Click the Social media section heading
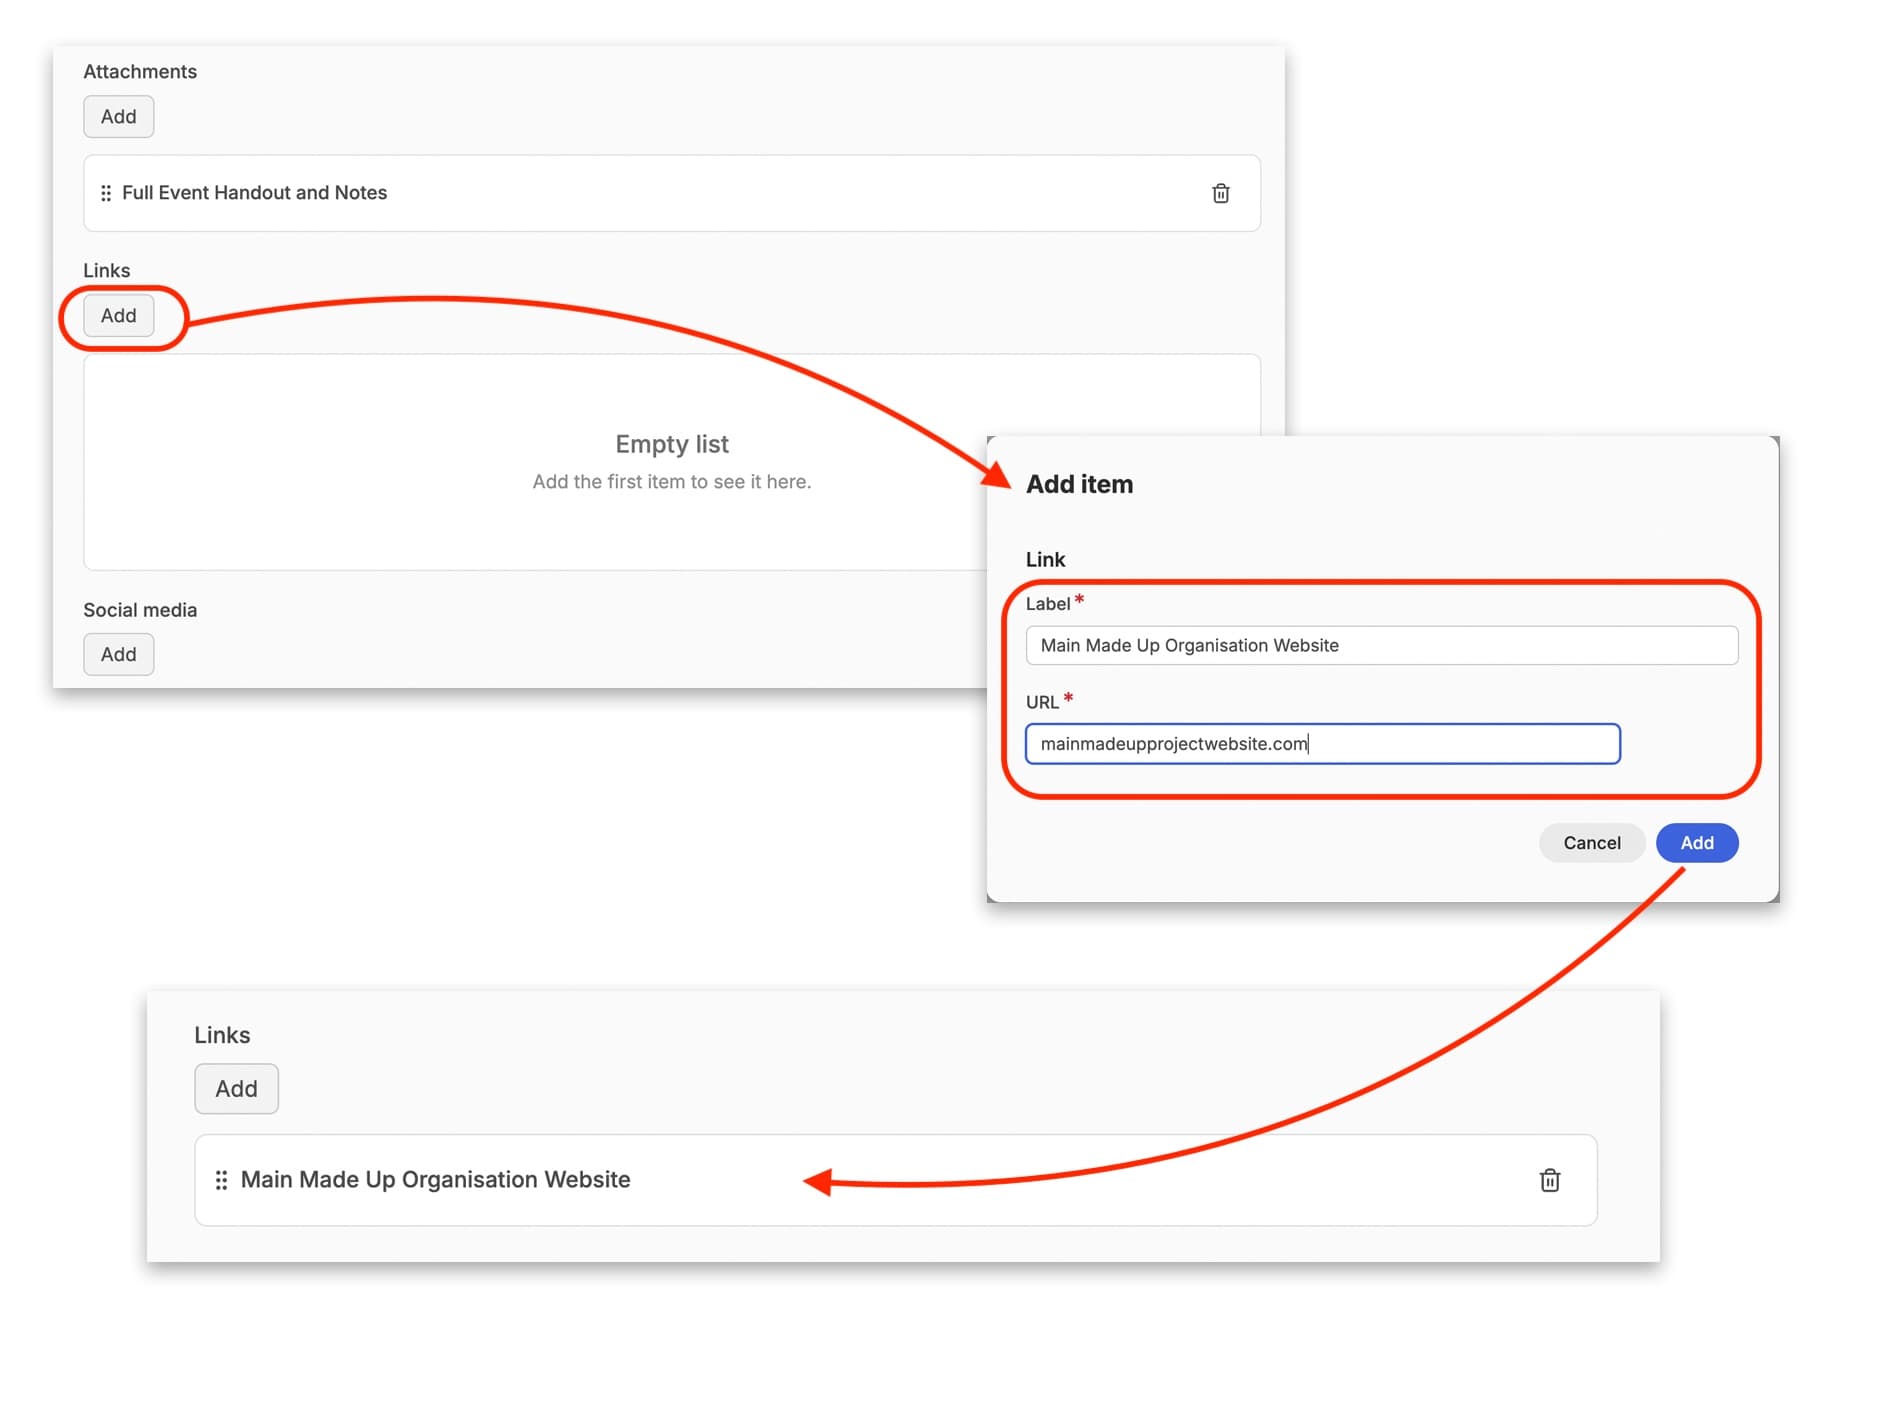1890x1417 pixels. (x=140, y=610)
